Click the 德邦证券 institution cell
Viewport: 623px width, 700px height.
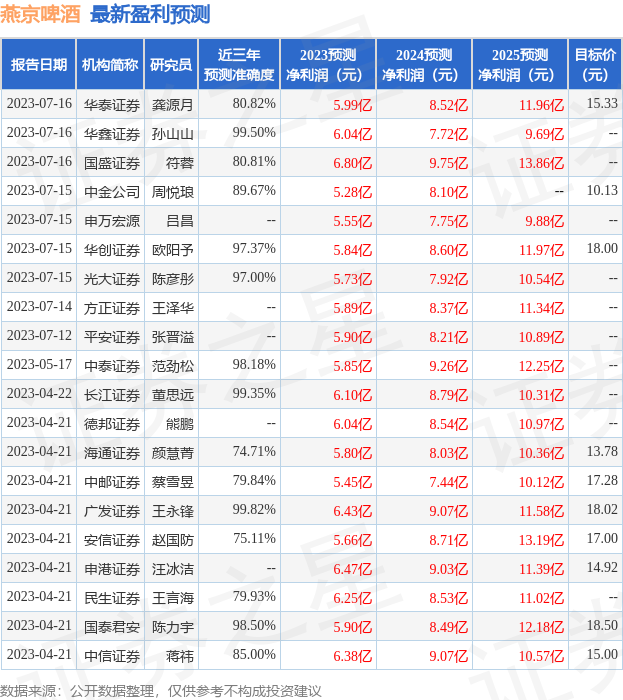(x=112, y=424)
